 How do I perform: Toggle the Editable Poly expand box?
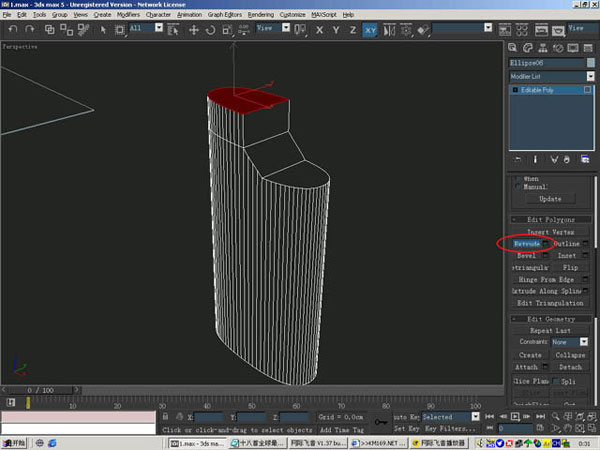516,90
